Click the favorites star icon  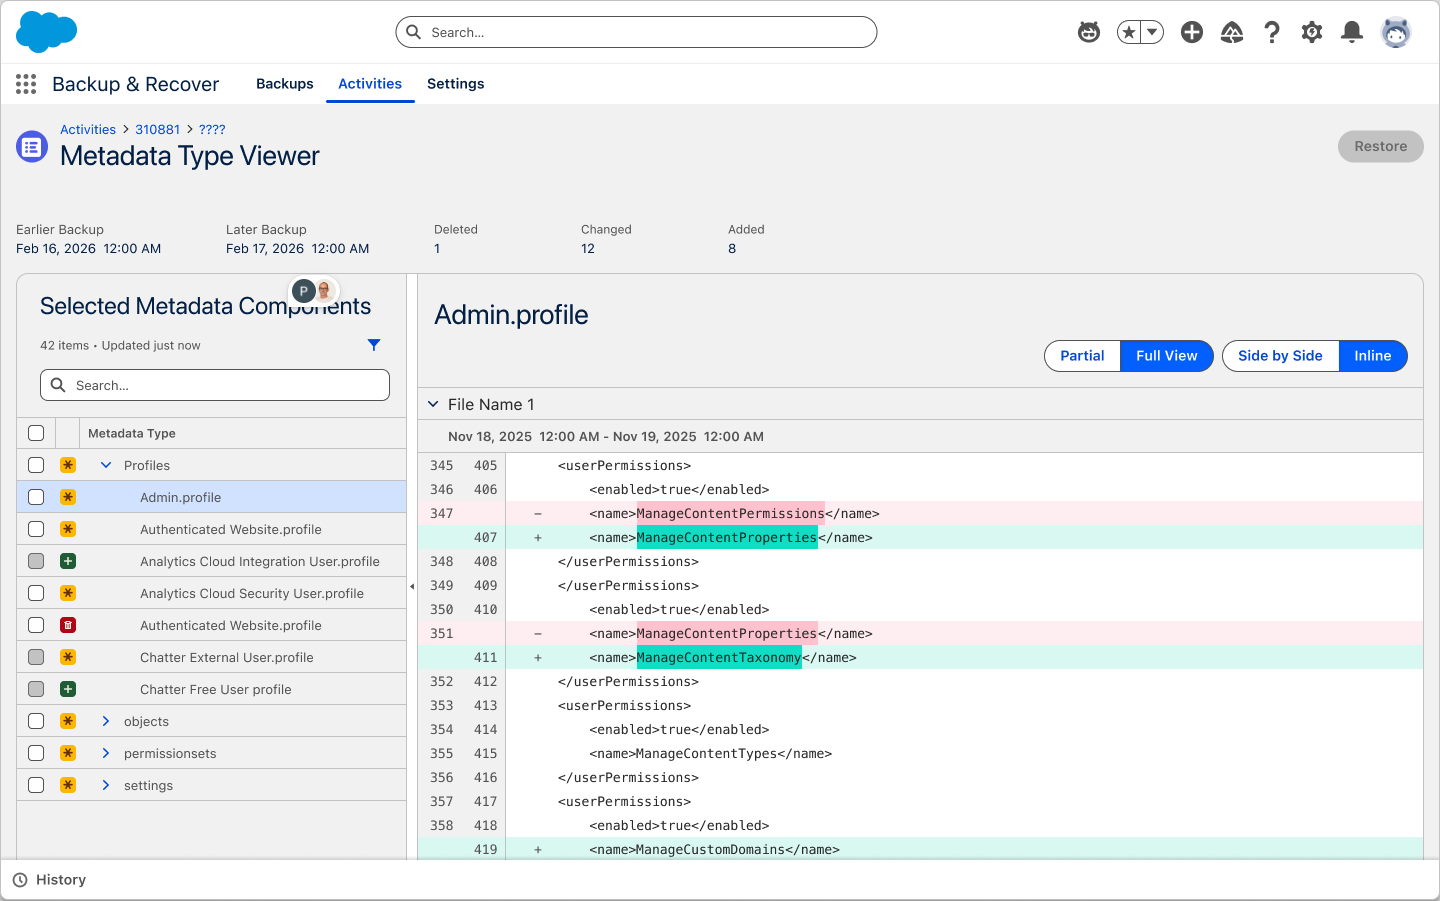(x=1129, y=32)
